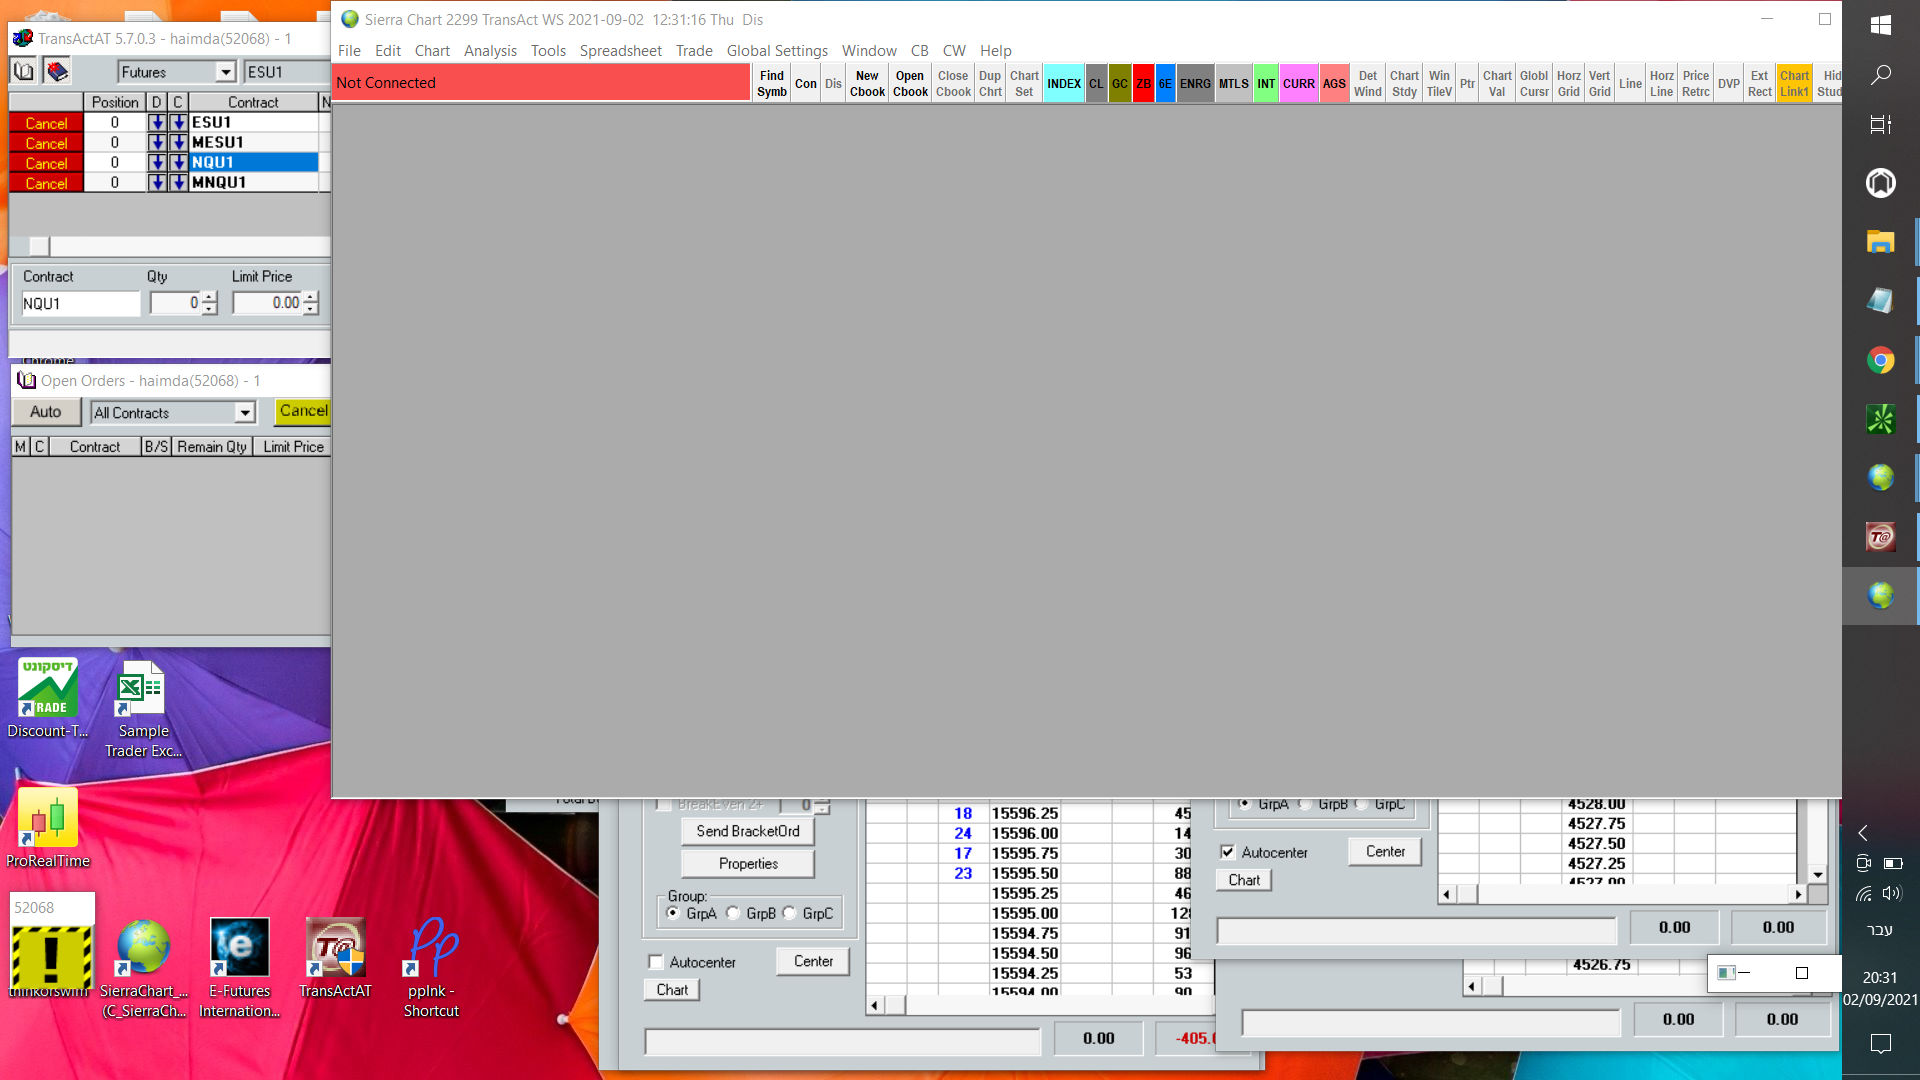The width and height of the screenshot is (1920, 1080).
Task: Click the INDEX symbol group button
Action: [1063, 83]
